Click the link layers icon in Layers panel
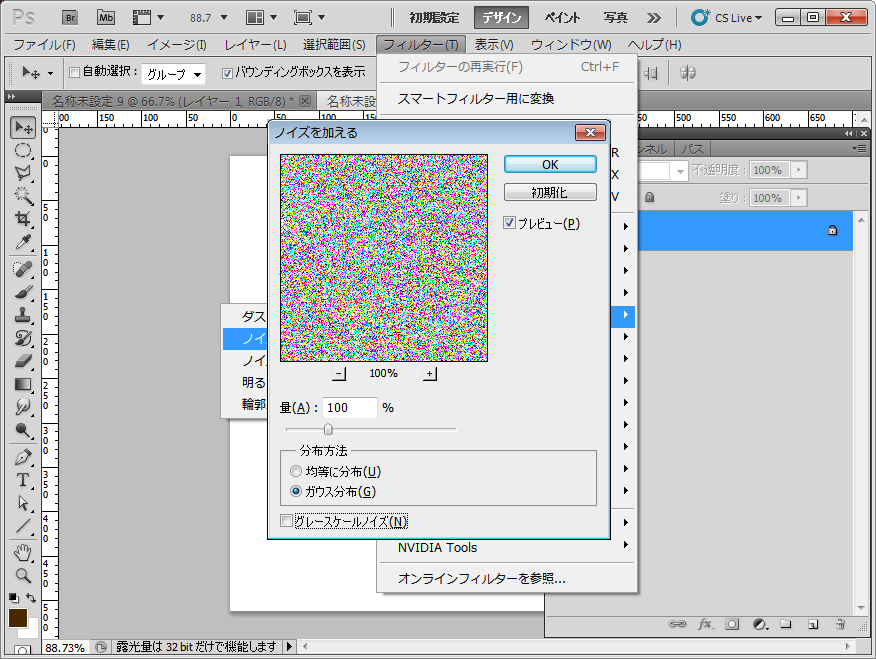 (677, 624)
